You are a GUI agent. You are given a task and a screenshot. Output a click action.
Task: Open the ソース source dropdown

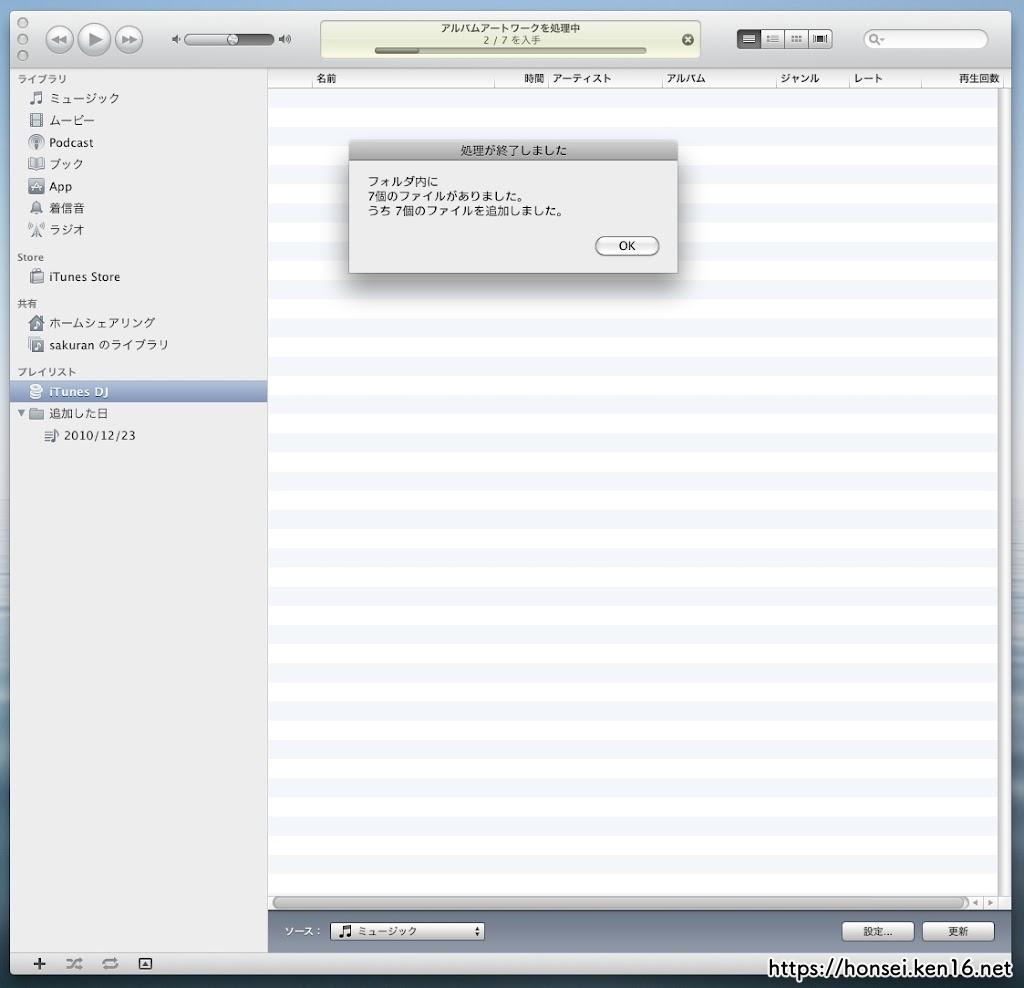pos(406,931)
